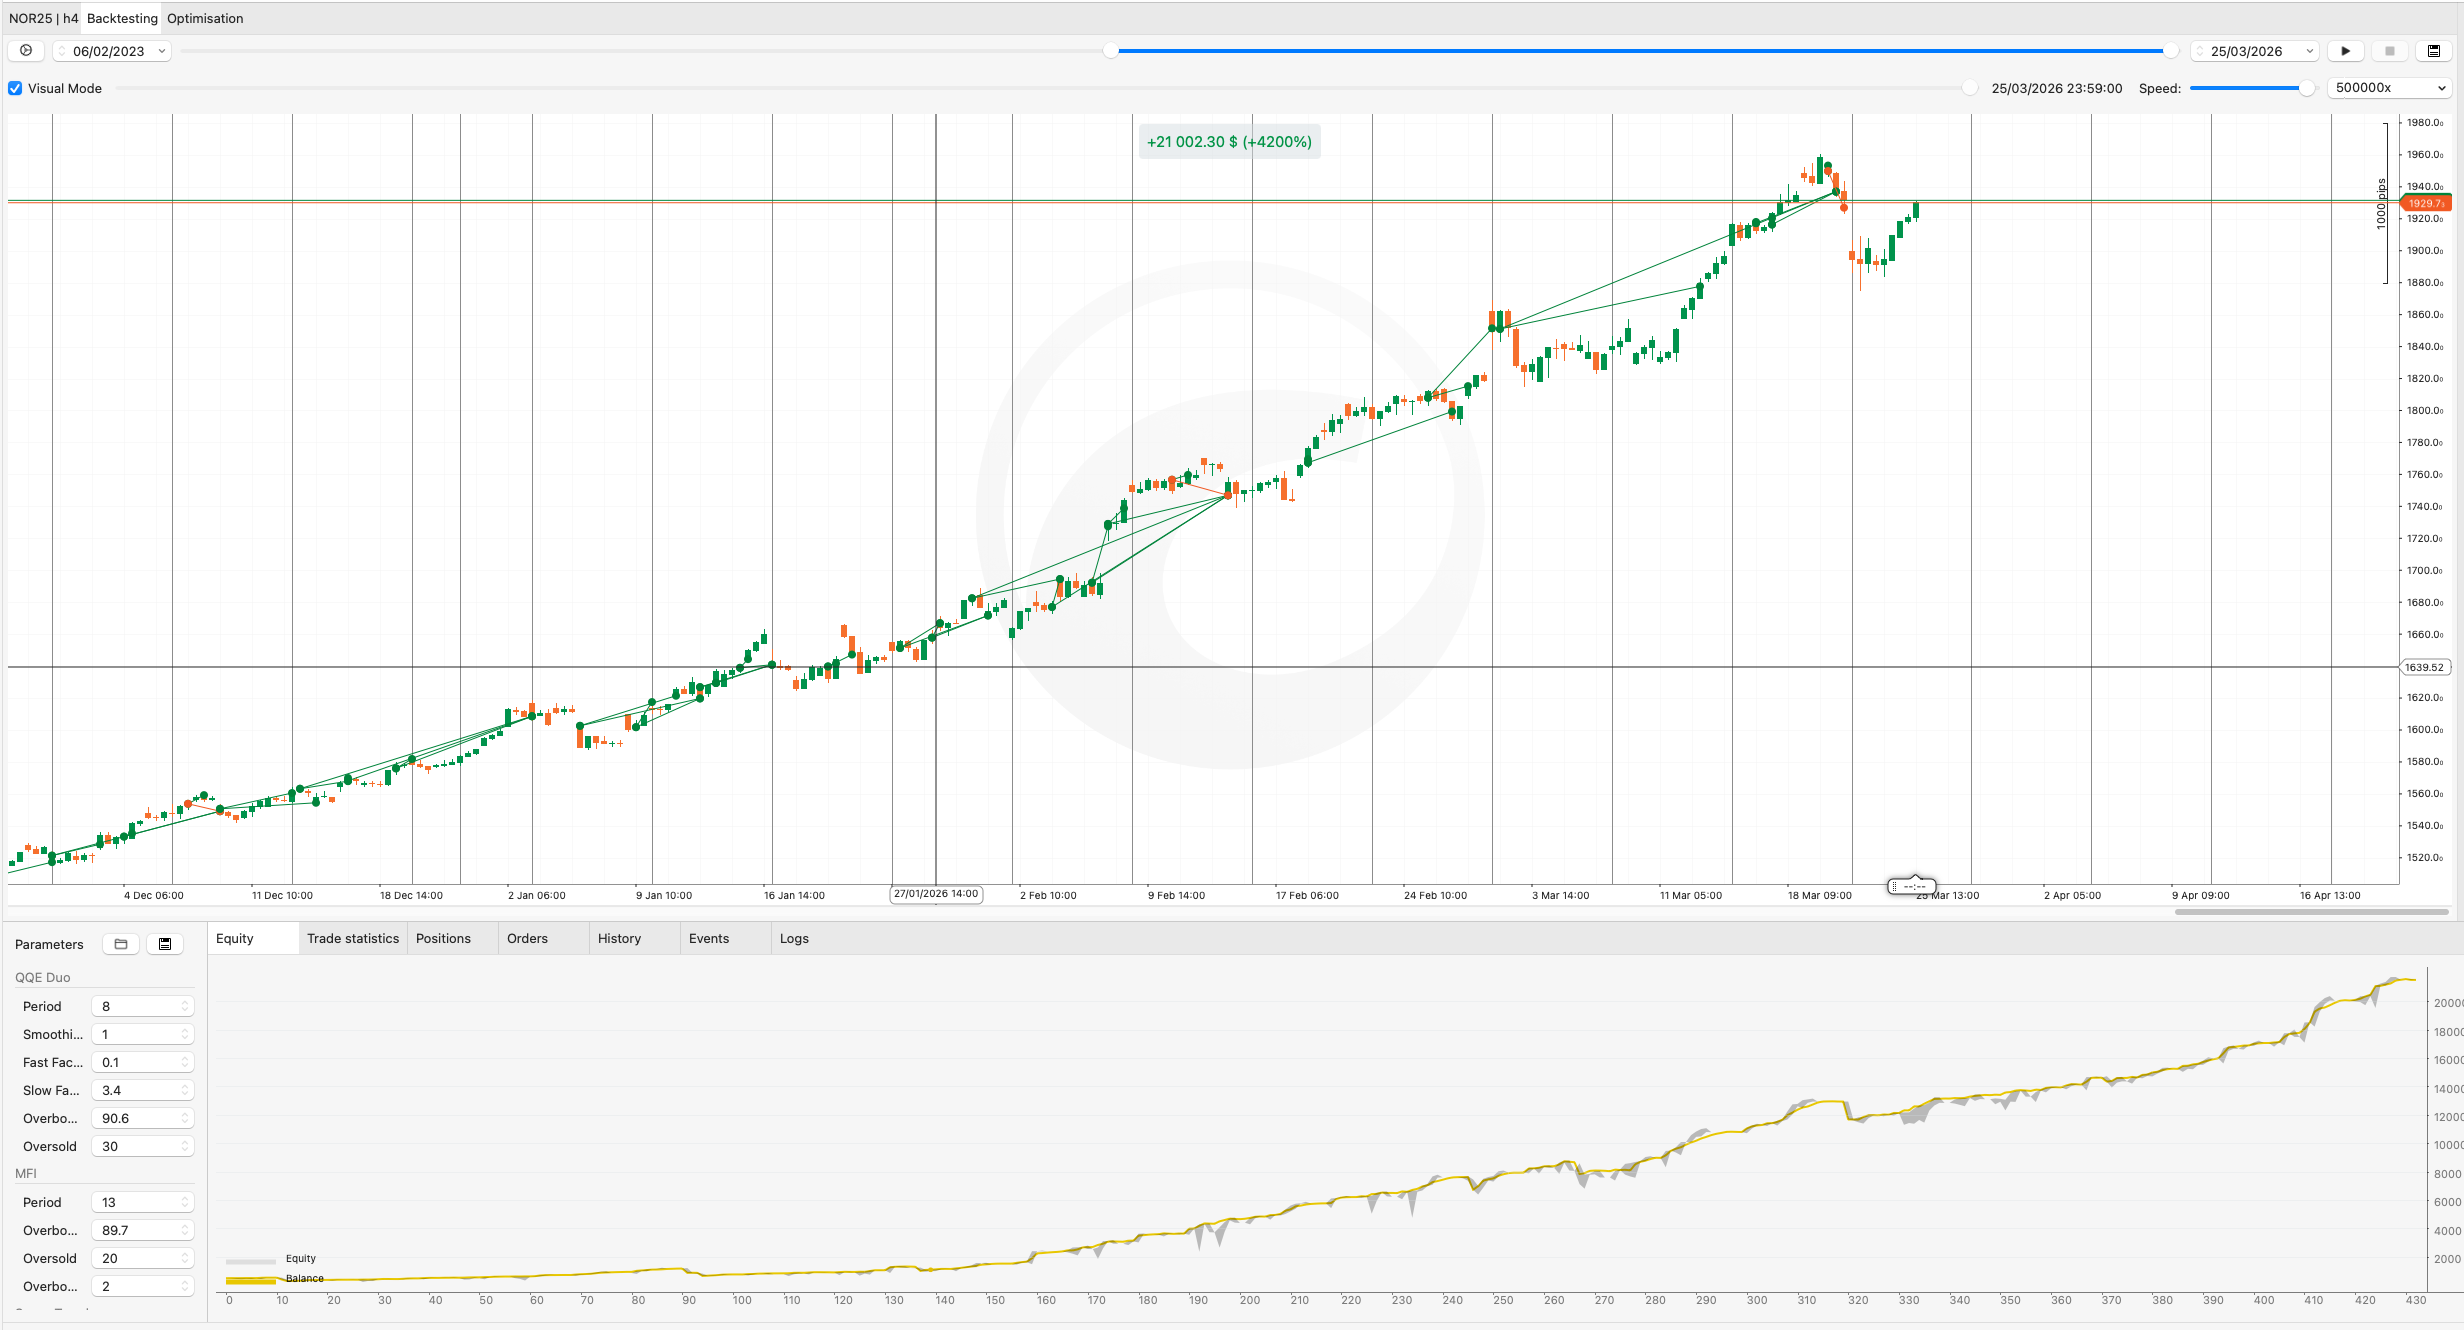
Task: Click the time-axis cursor handle marker
Action: (x=1912, y=886)
